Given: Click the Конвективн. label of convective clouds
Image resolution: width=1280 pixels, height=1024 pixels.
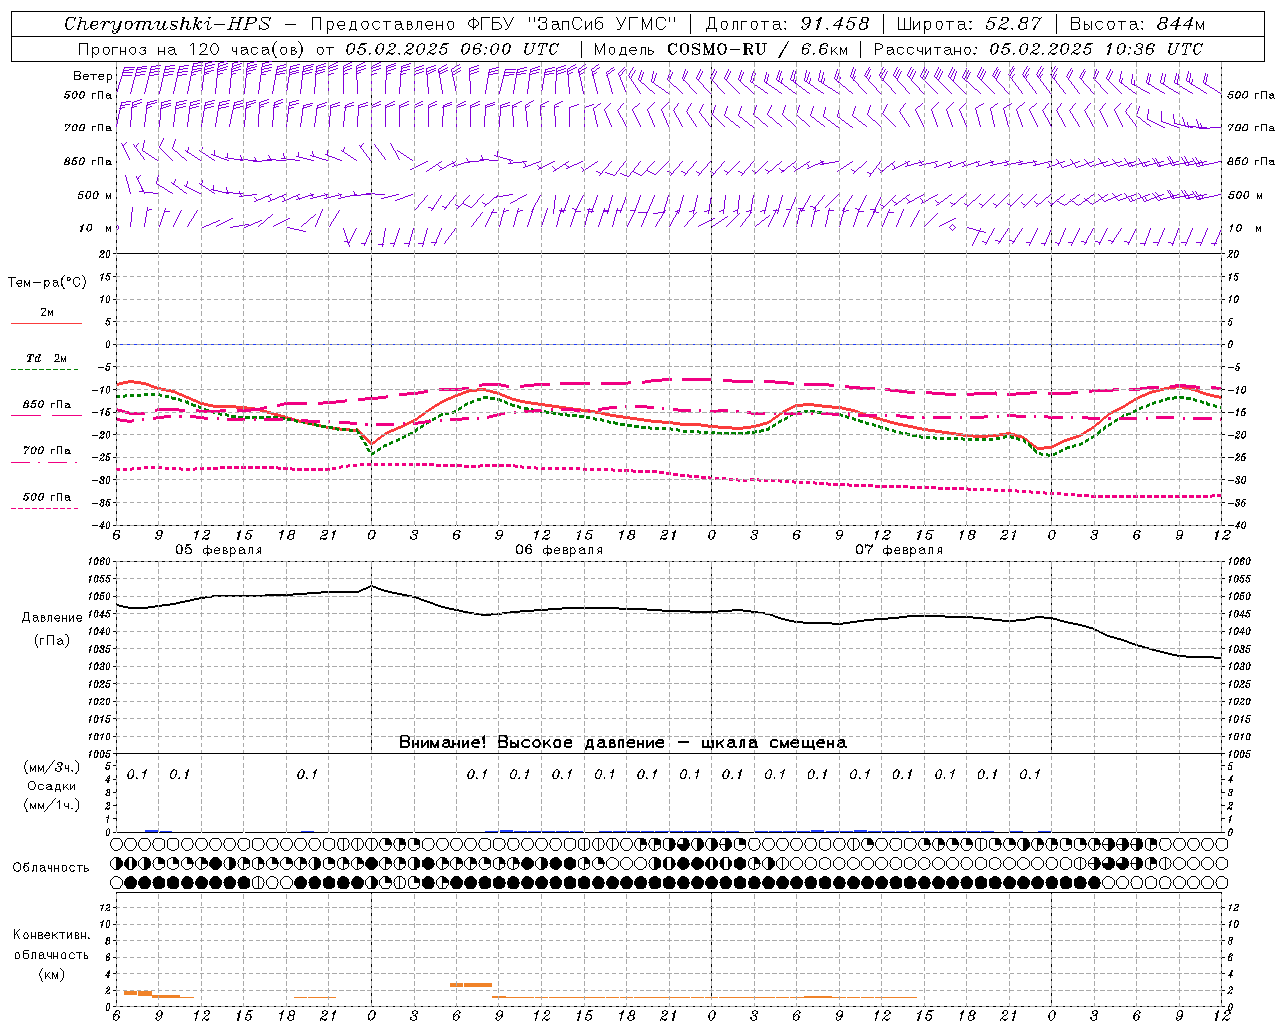Looking at the screenshot, I should pyautogui.click(x=51, y=935).
